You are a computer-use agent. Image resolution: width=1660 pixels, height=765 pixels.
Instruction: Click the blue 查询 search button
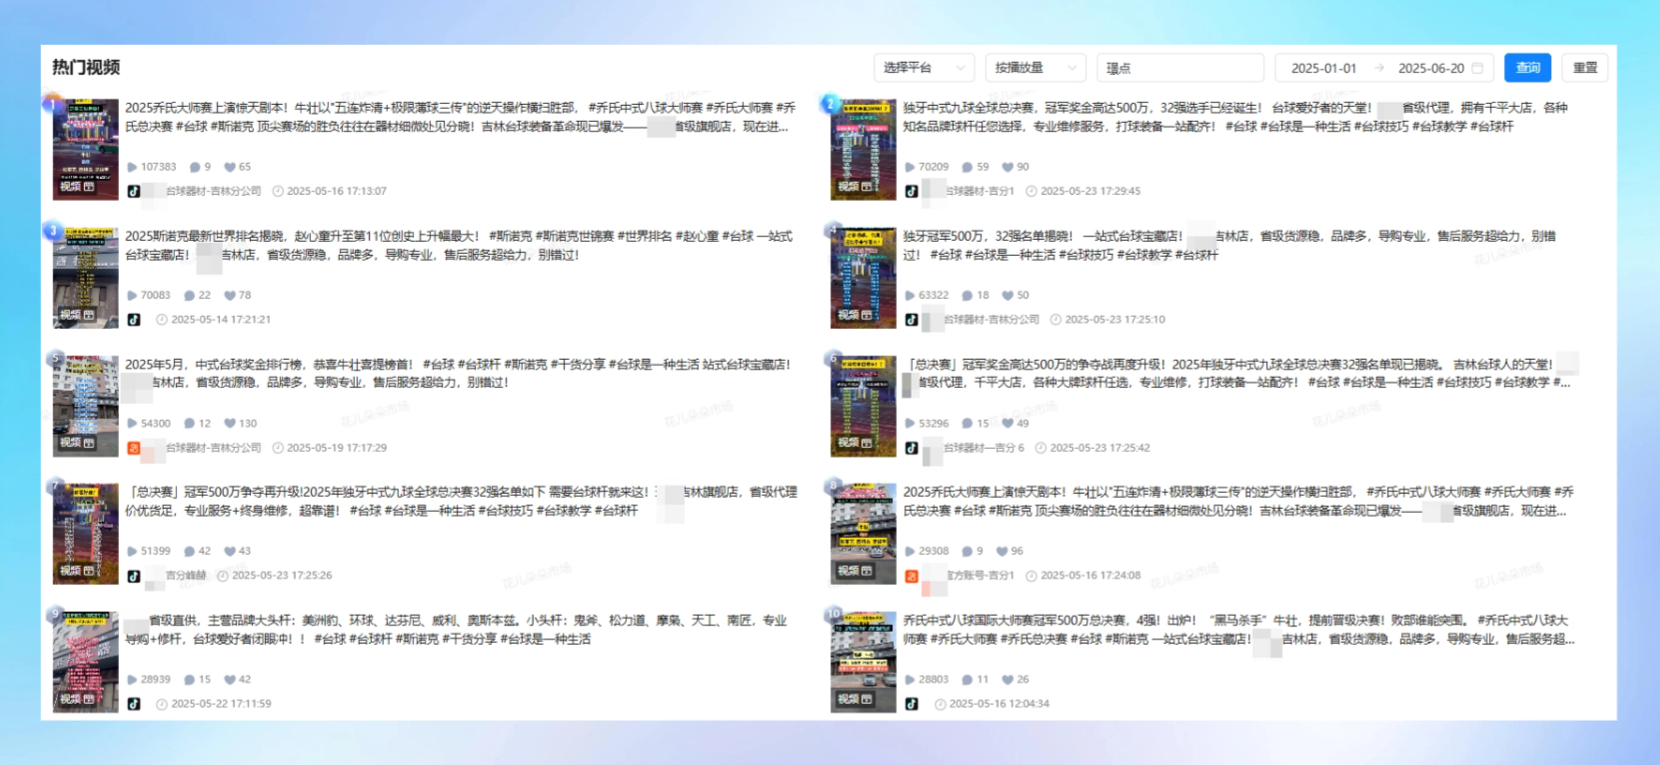1528,68
